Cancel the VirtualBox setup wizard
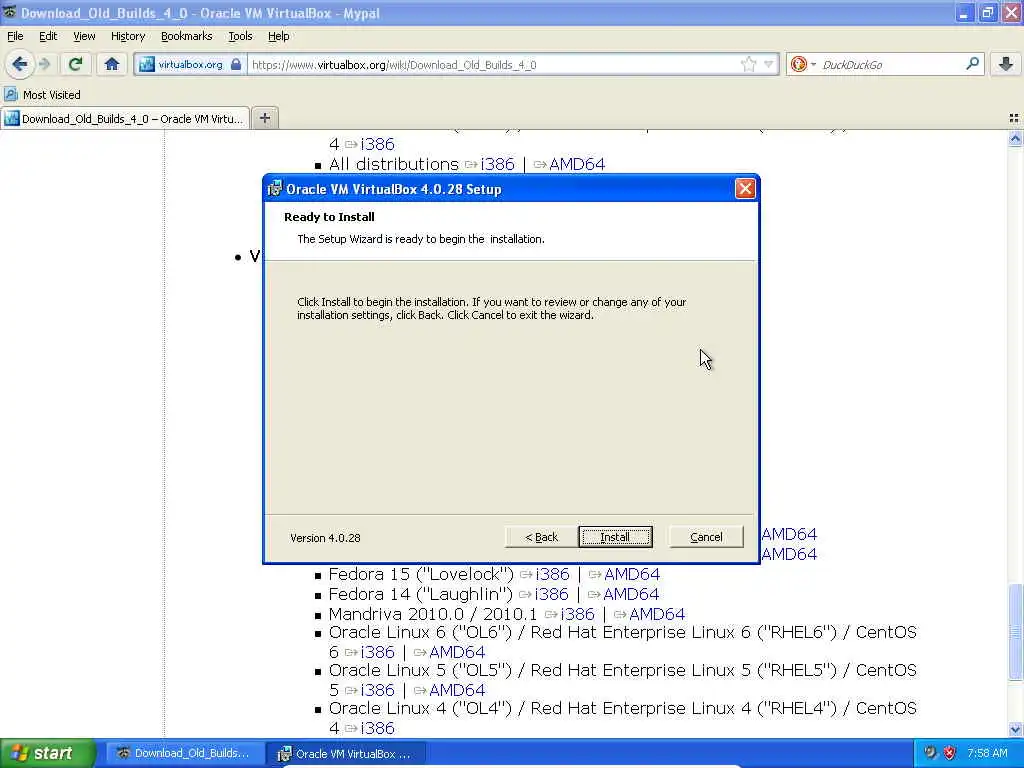This screenshot has width=1024, height=768. (706, 537)
